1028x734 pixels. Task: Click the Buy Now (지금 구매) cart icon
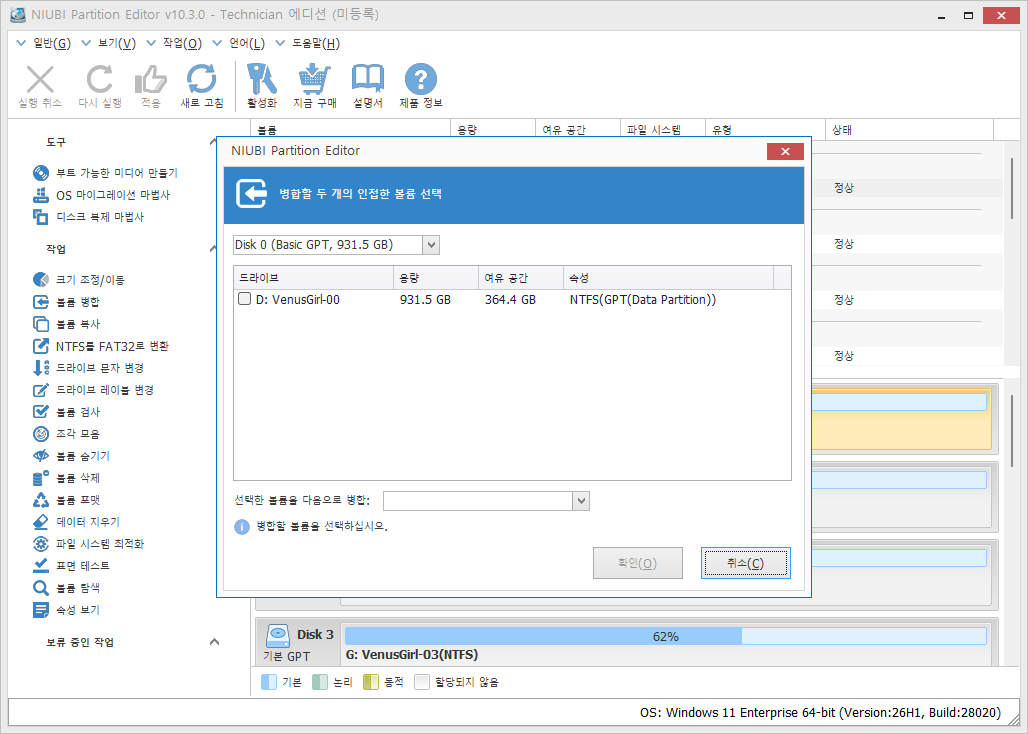(315, 80)
